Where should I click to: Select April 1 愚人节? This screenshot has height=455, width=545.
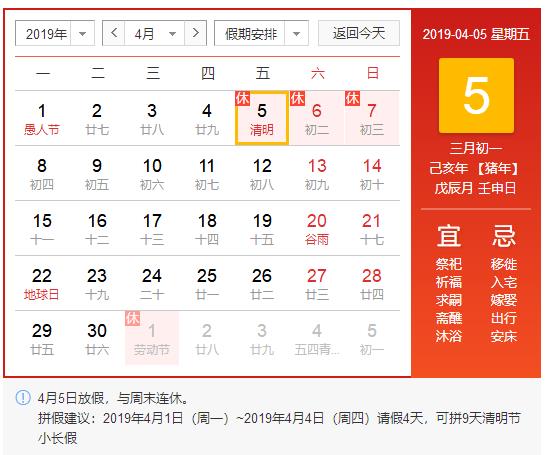click(x=42, y=119)
